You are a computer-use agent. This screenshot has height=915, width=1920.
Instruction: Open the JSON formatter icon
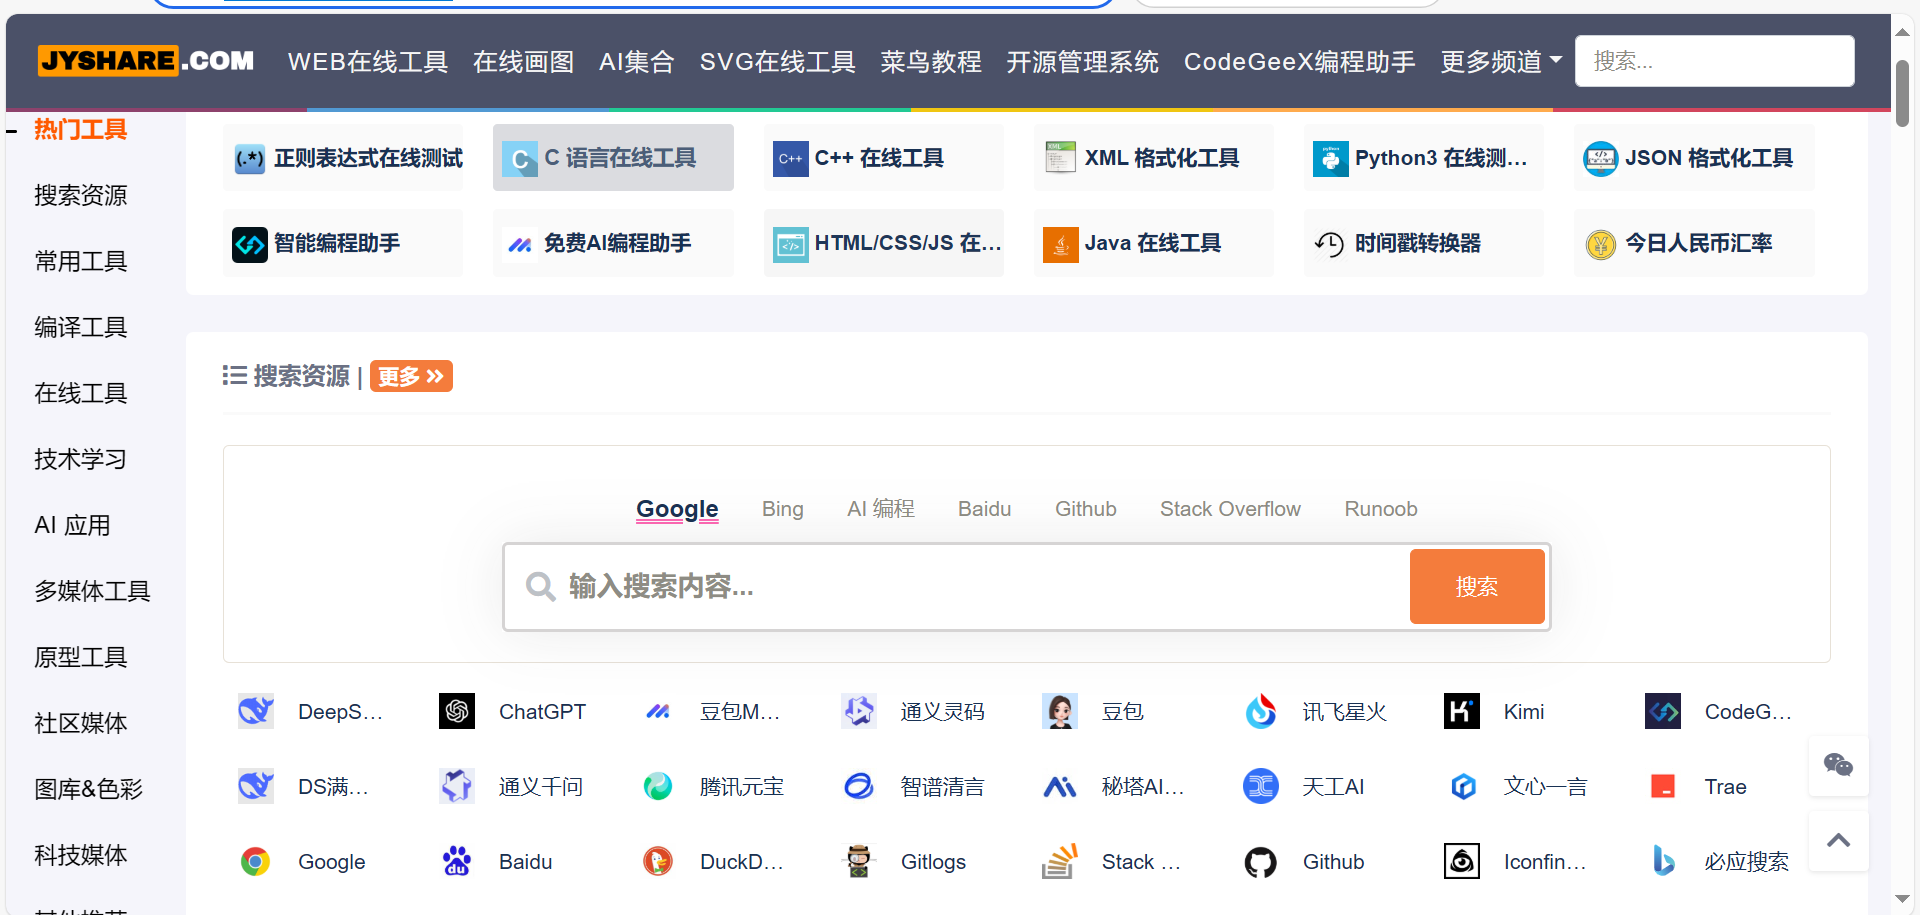1600,158
